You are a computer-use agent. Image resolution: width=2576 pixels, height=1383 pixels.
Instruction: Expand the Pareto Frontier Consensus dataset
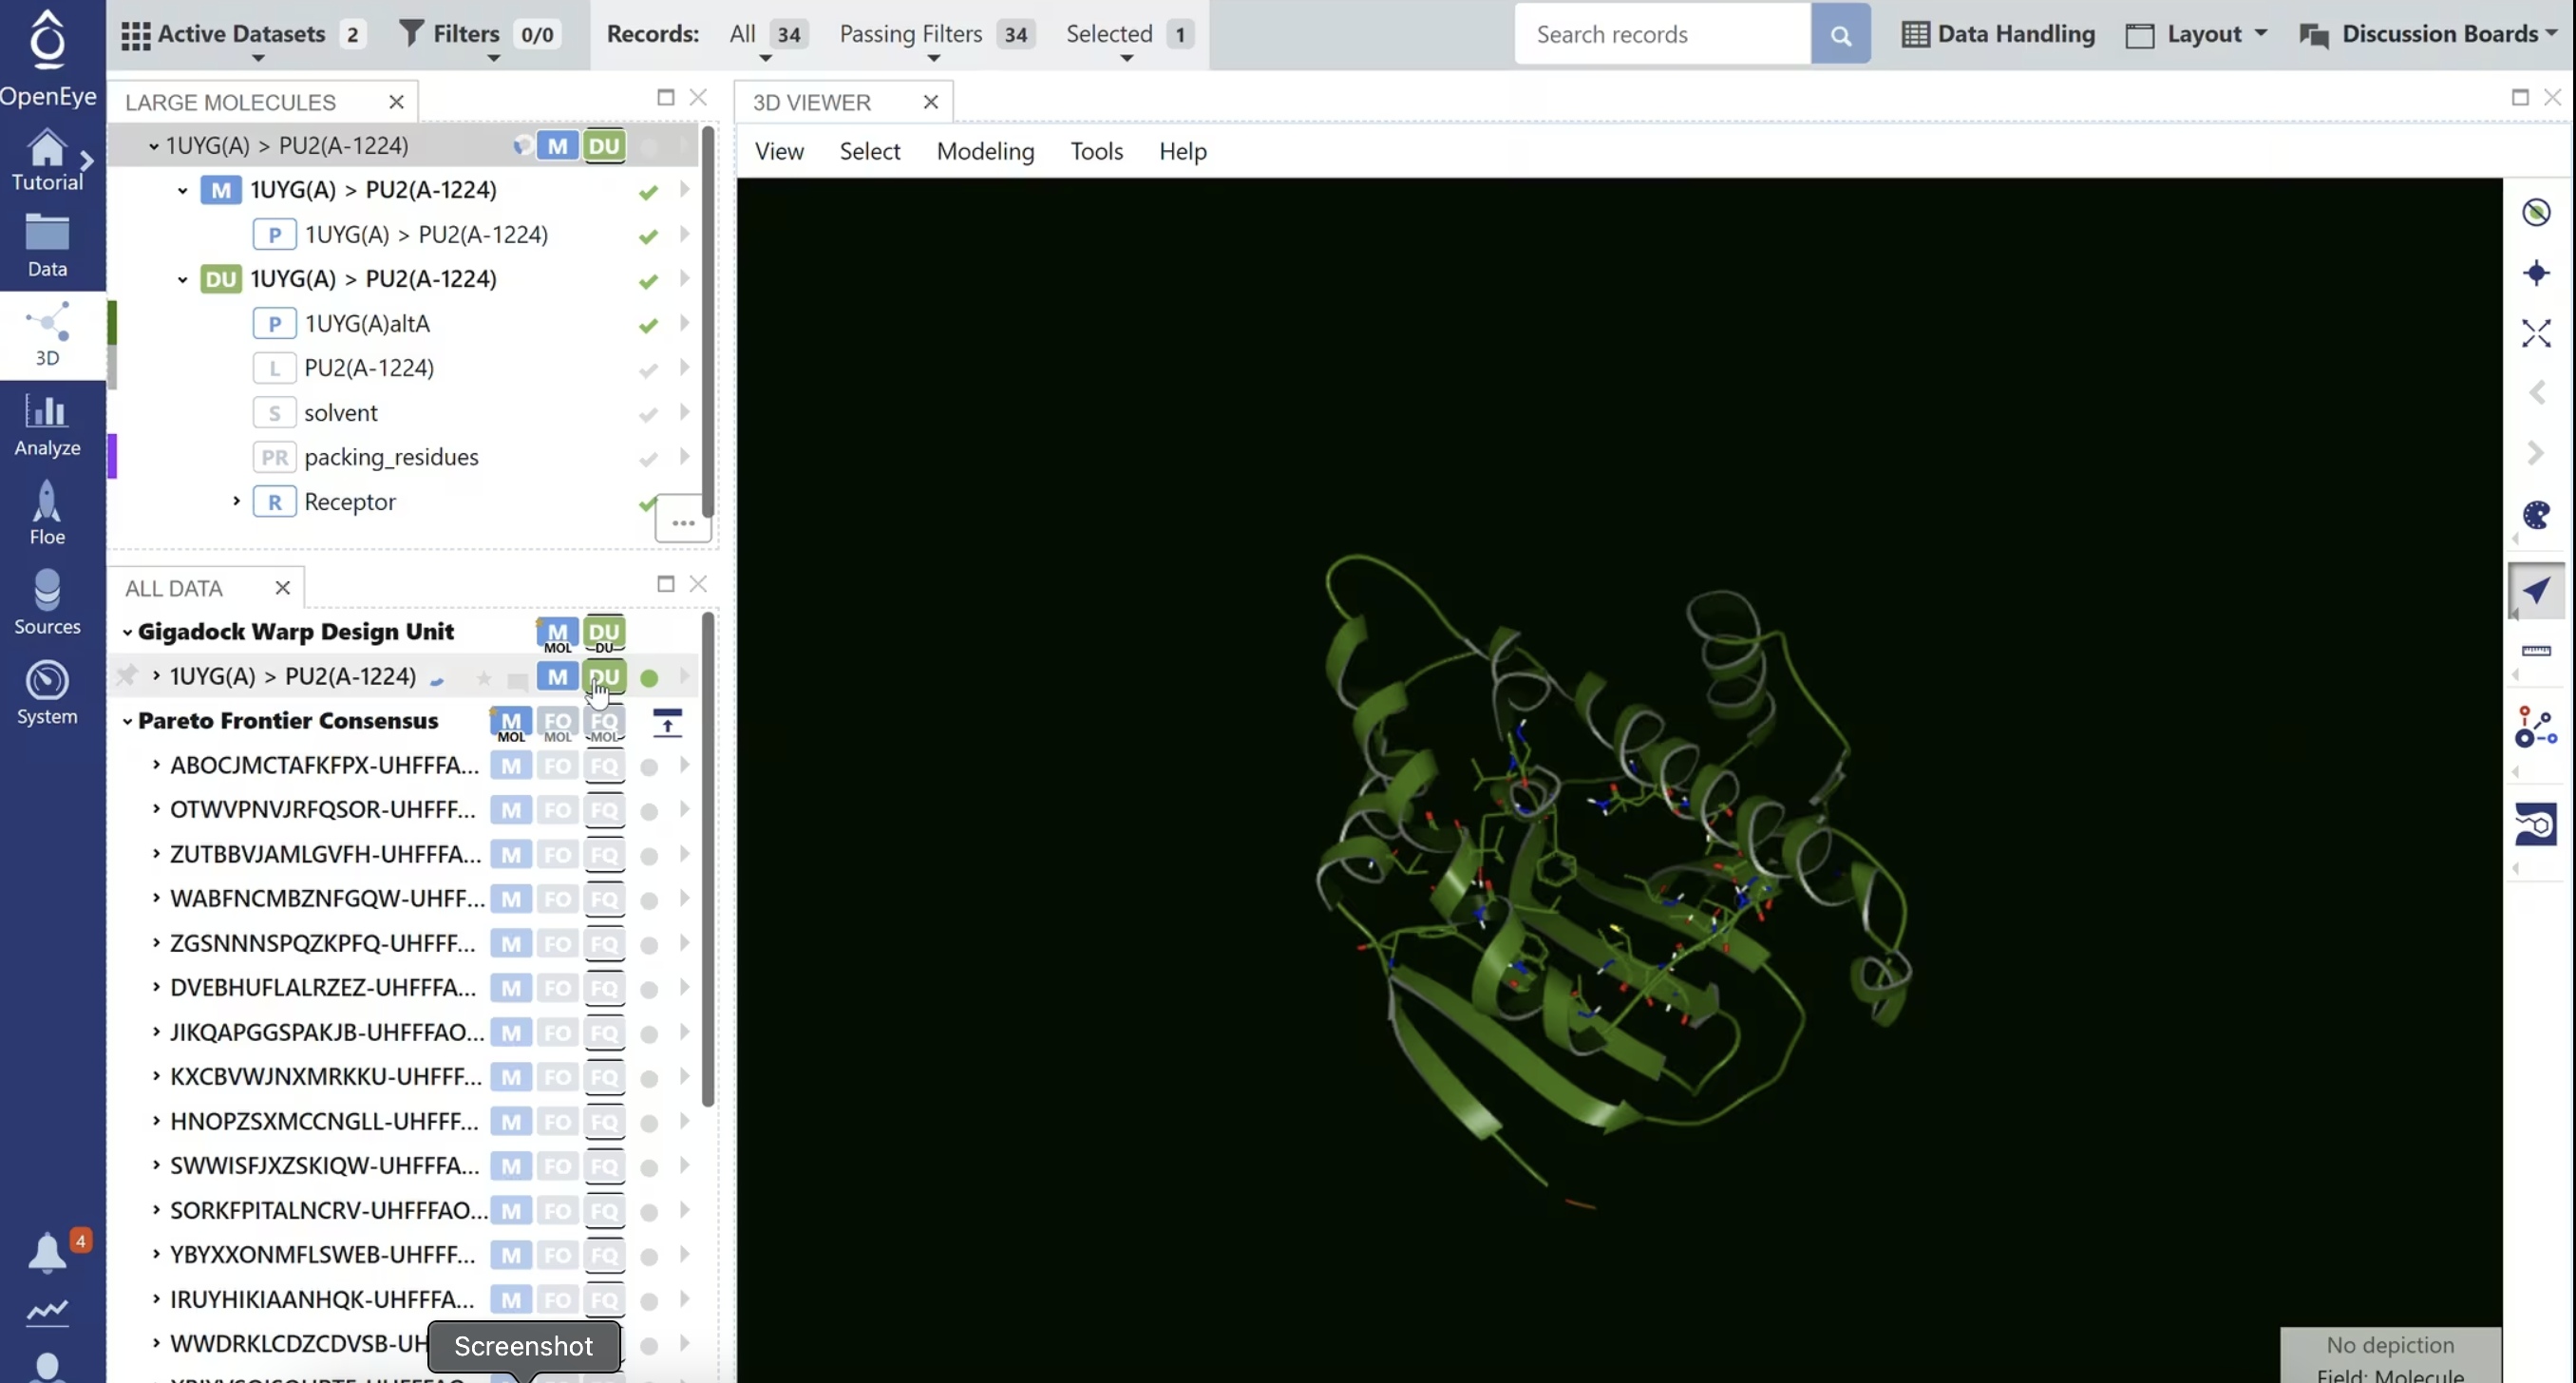click(x=126, y=720)
